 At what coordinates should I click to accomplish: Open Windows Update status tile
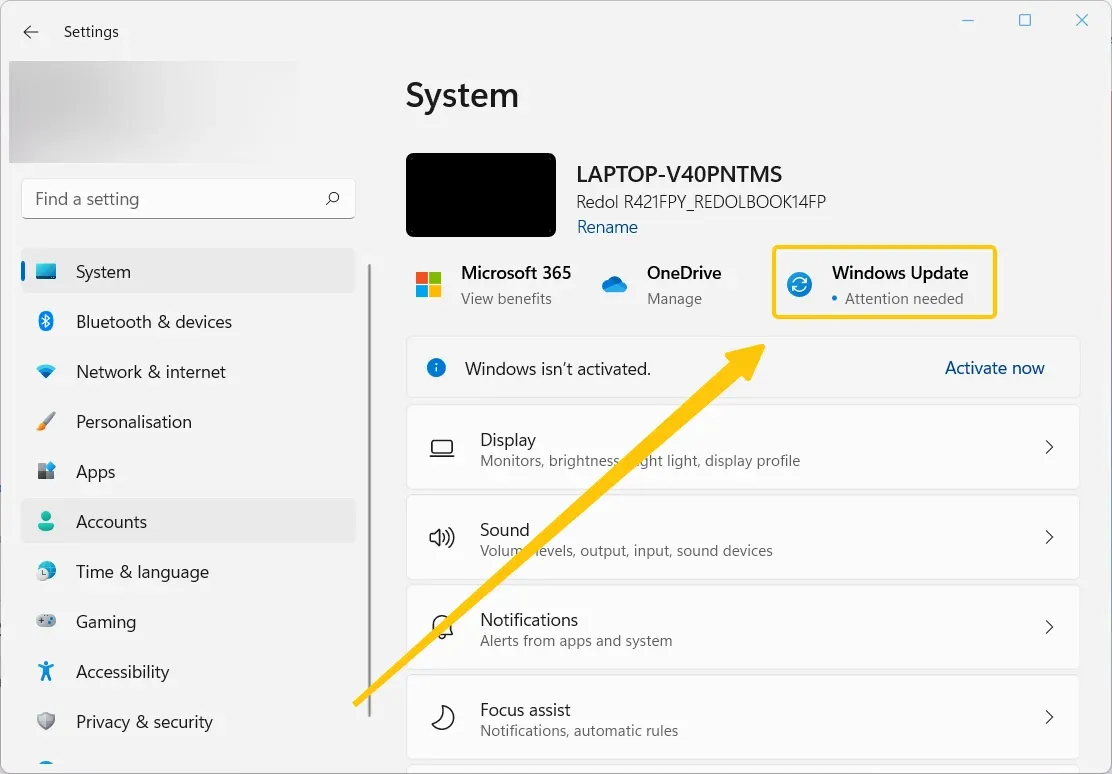pyautogui.click(x=884, y=282)
